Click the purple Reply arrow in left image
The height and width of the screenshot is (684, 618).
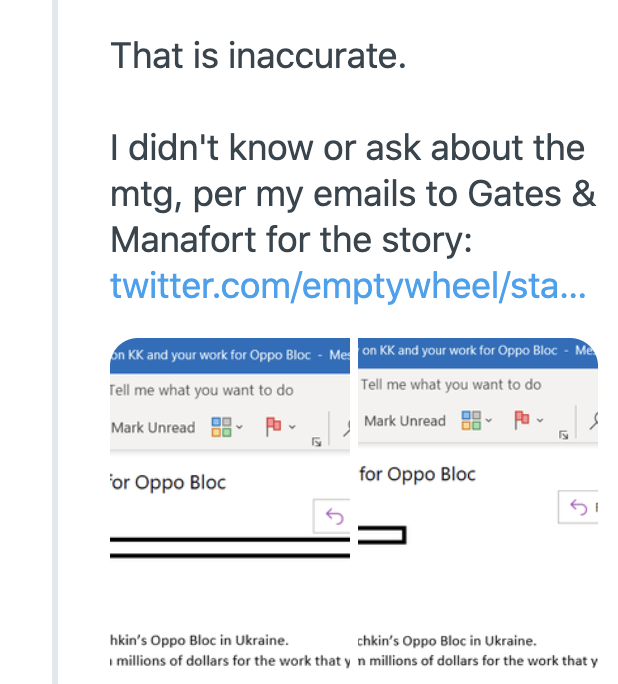tap(335, 516)
